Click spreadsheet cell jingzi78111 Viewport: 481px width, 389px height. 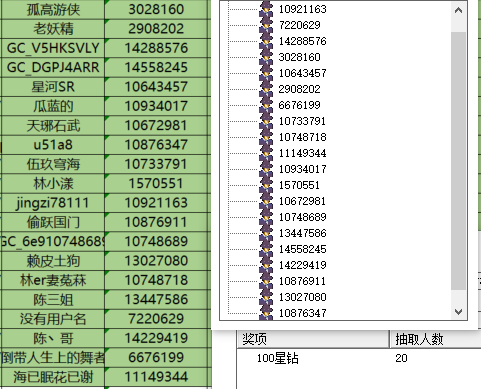[53, 203]
